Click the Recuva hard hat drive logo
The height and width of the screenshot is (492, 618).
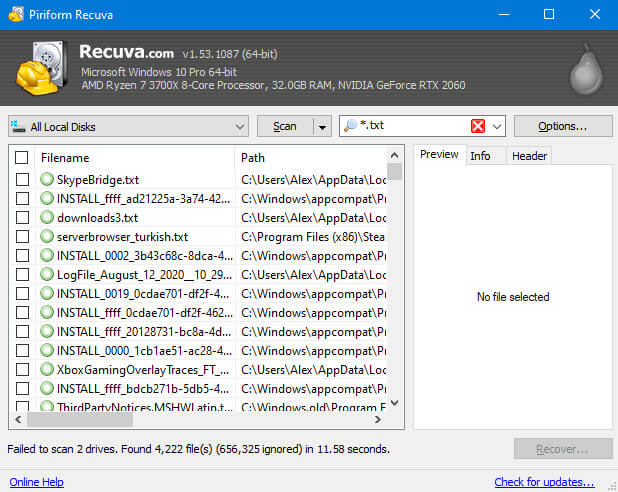tap(40, 68)
